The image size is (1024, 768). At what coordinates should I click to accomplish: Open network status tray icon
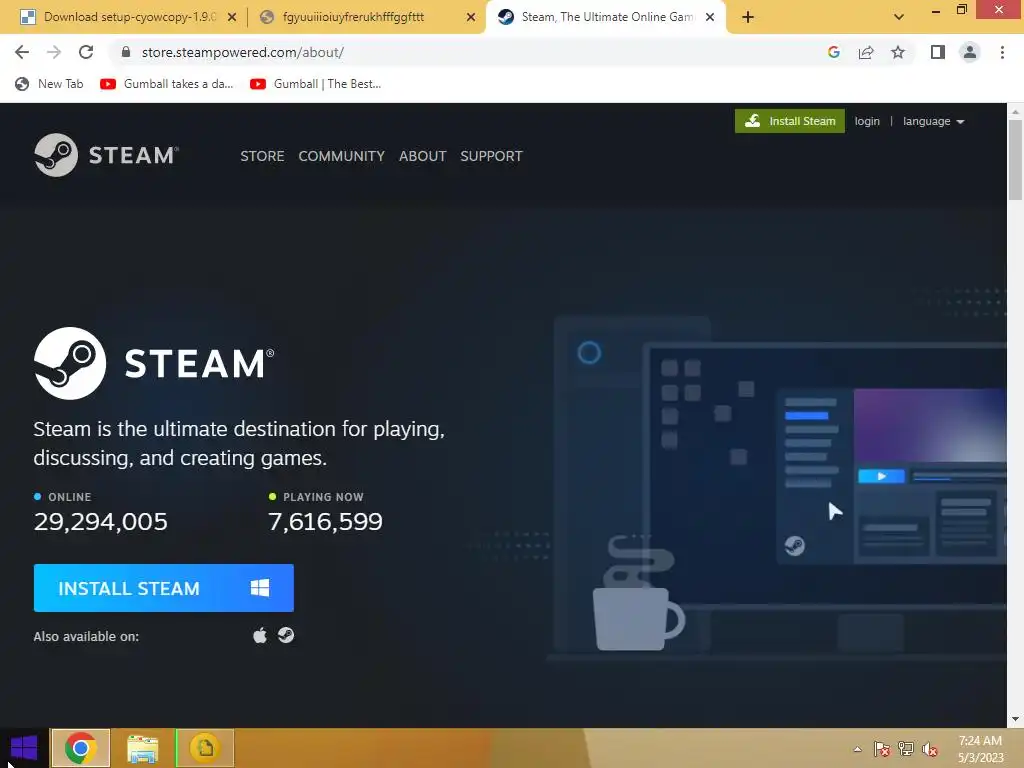tap(906, 749)
